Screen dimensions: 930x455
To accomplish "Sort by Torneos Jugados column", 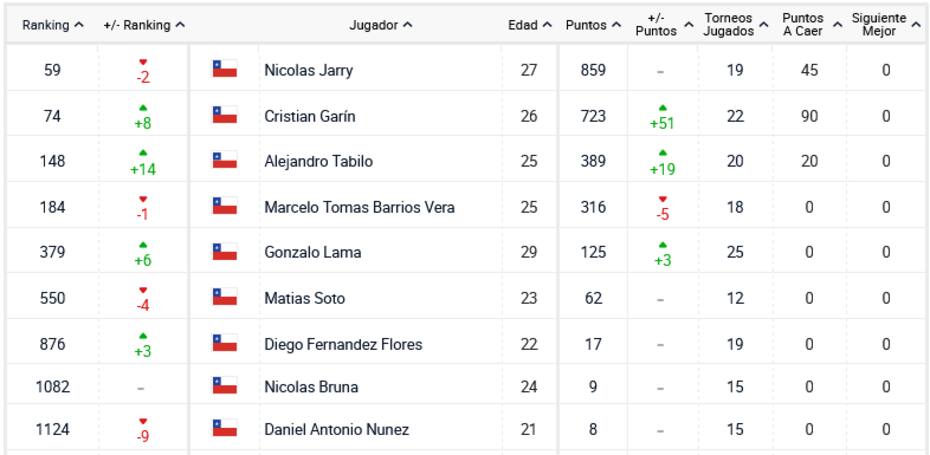I will click(x=735, y=25).
